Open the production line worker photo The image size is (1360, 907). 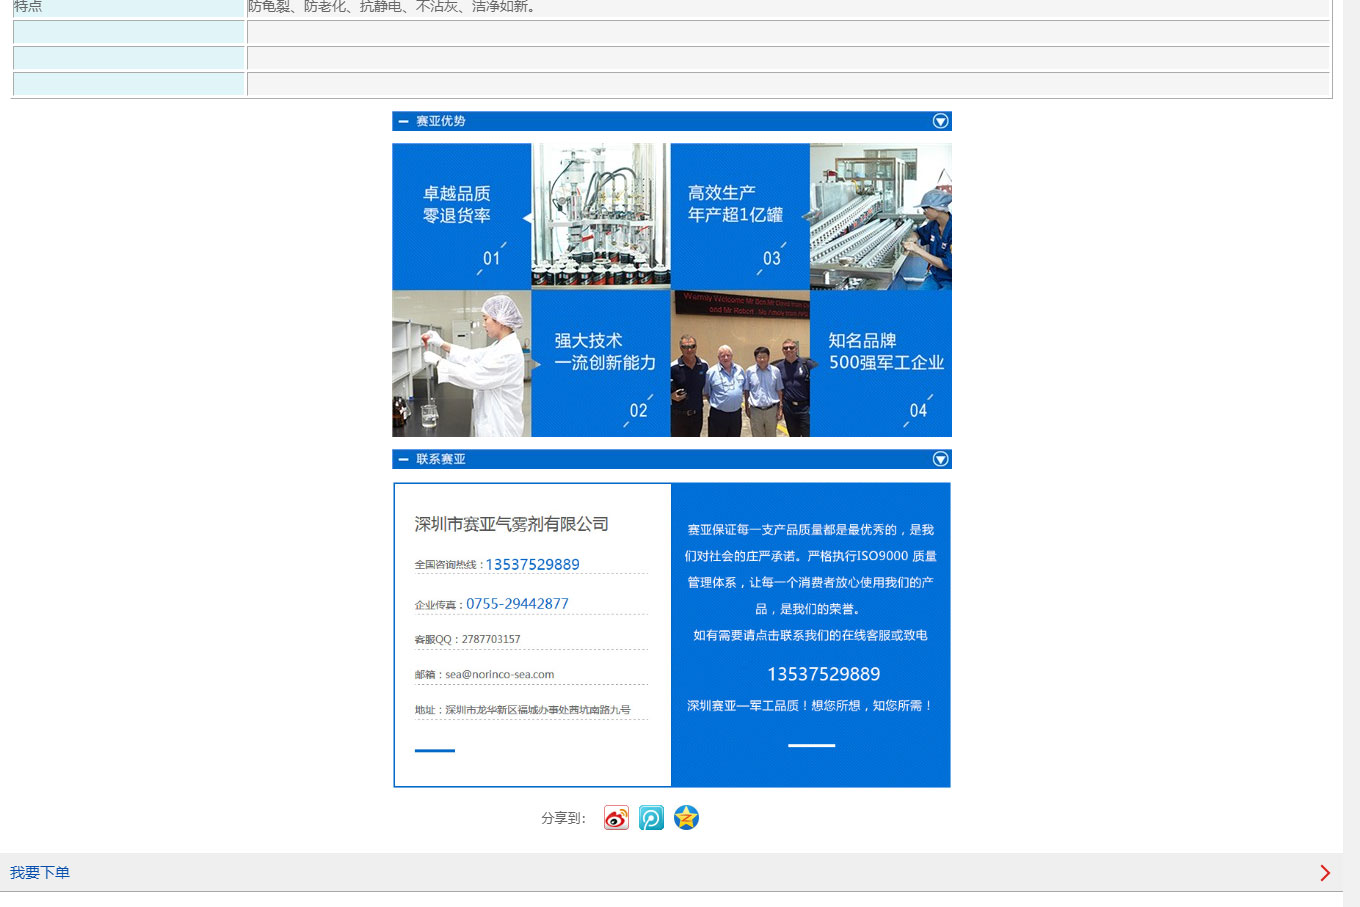[x=880, y=216]
